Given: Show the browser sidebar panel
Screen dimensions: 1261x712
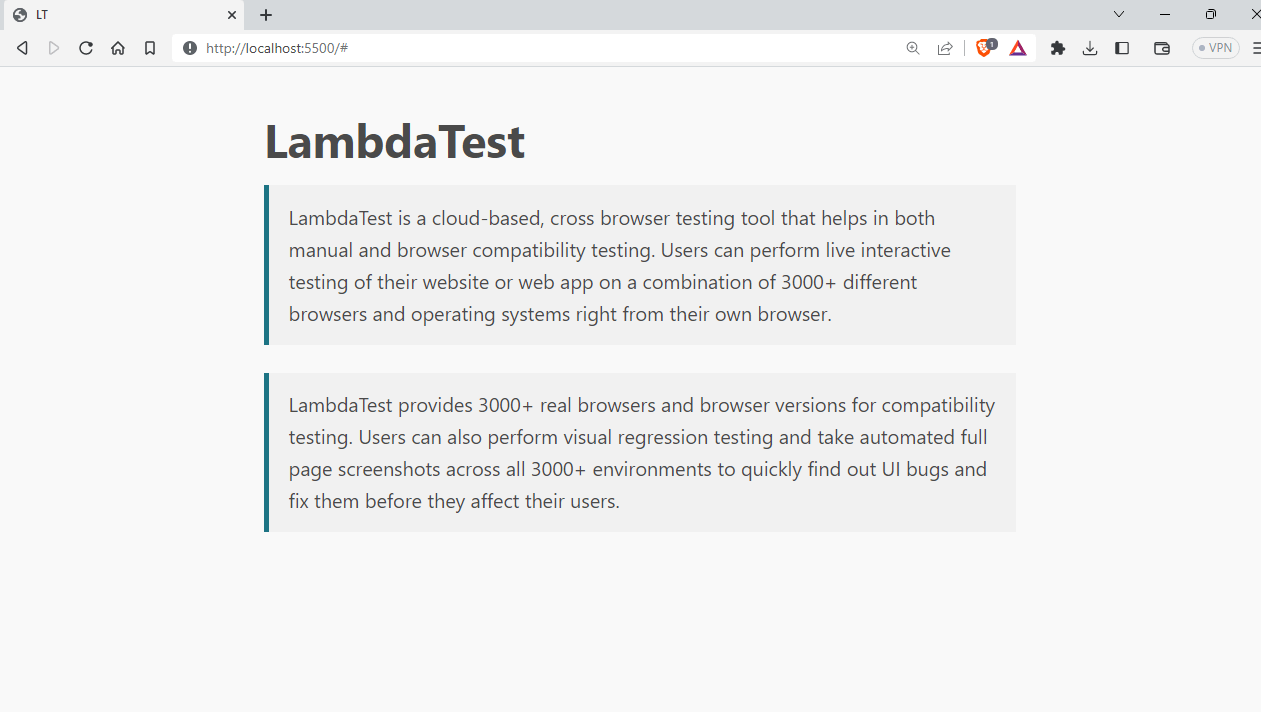Looking at the screenshot, I should click(x=1121, y=47).
